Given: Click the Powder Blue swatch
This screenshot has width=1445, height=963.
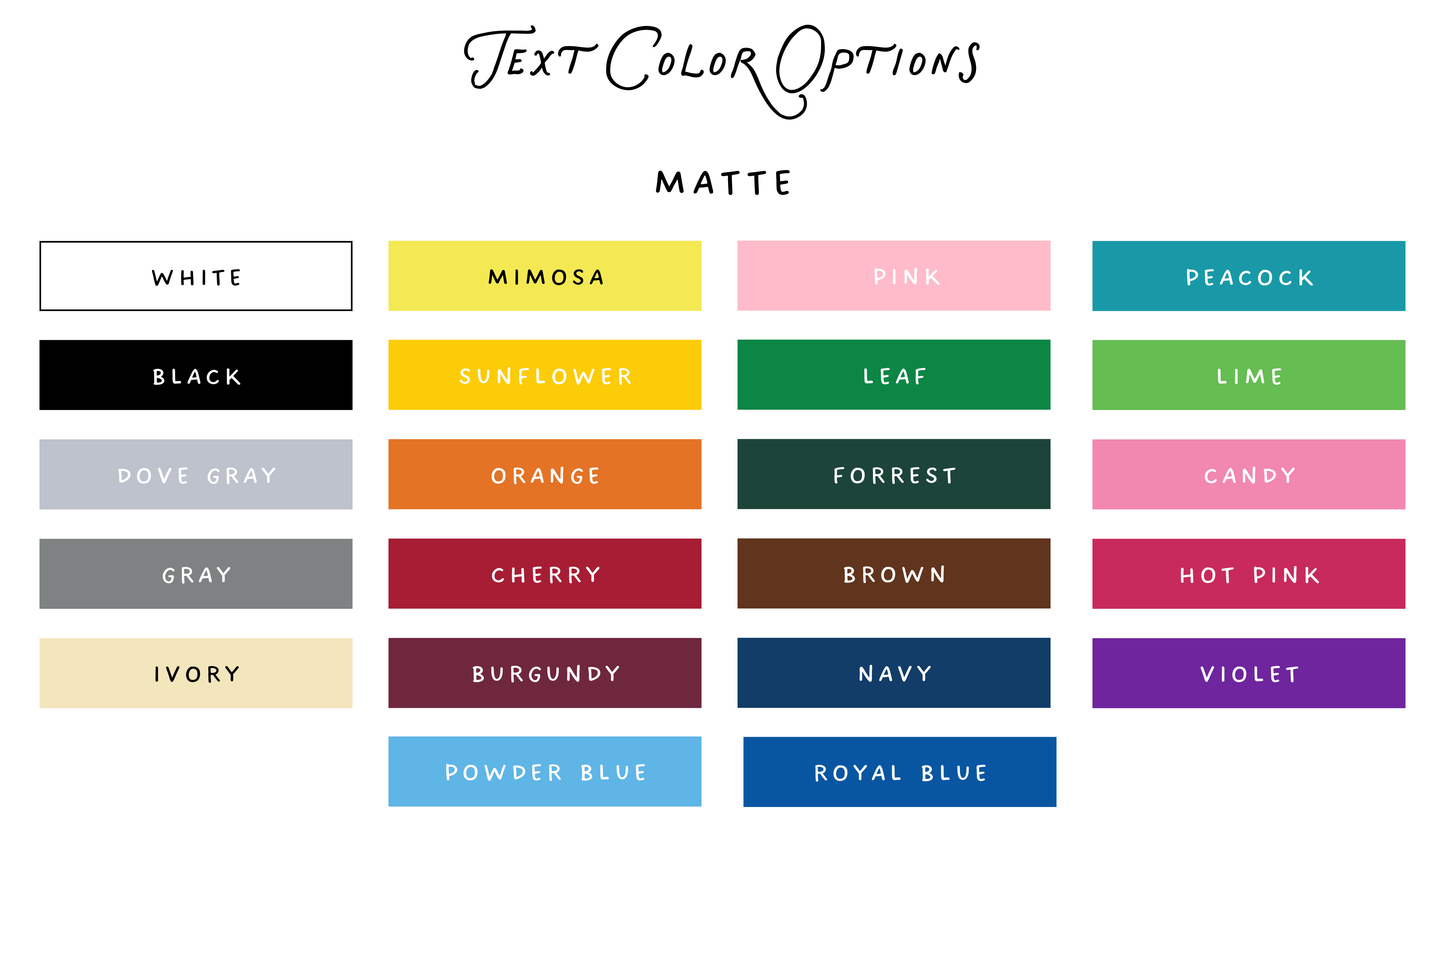Looking at the screenshot, I should click(545, 772).
